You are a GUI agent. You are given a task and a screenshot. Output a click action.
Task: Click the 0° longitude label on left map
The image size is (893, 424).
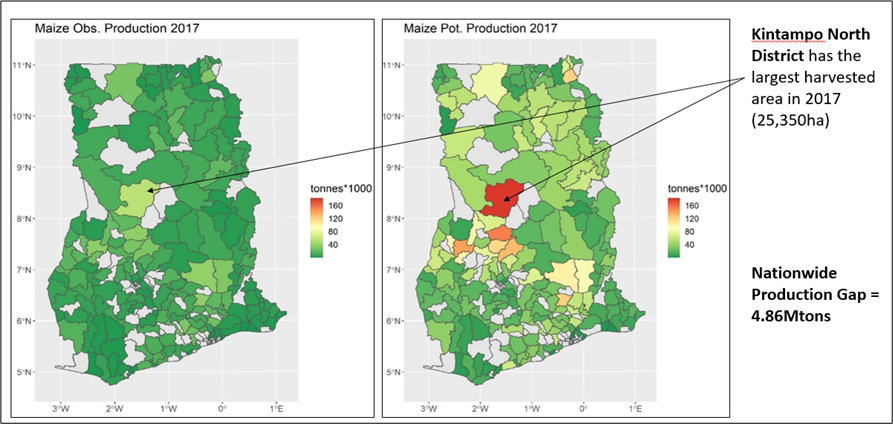point(222,409)
